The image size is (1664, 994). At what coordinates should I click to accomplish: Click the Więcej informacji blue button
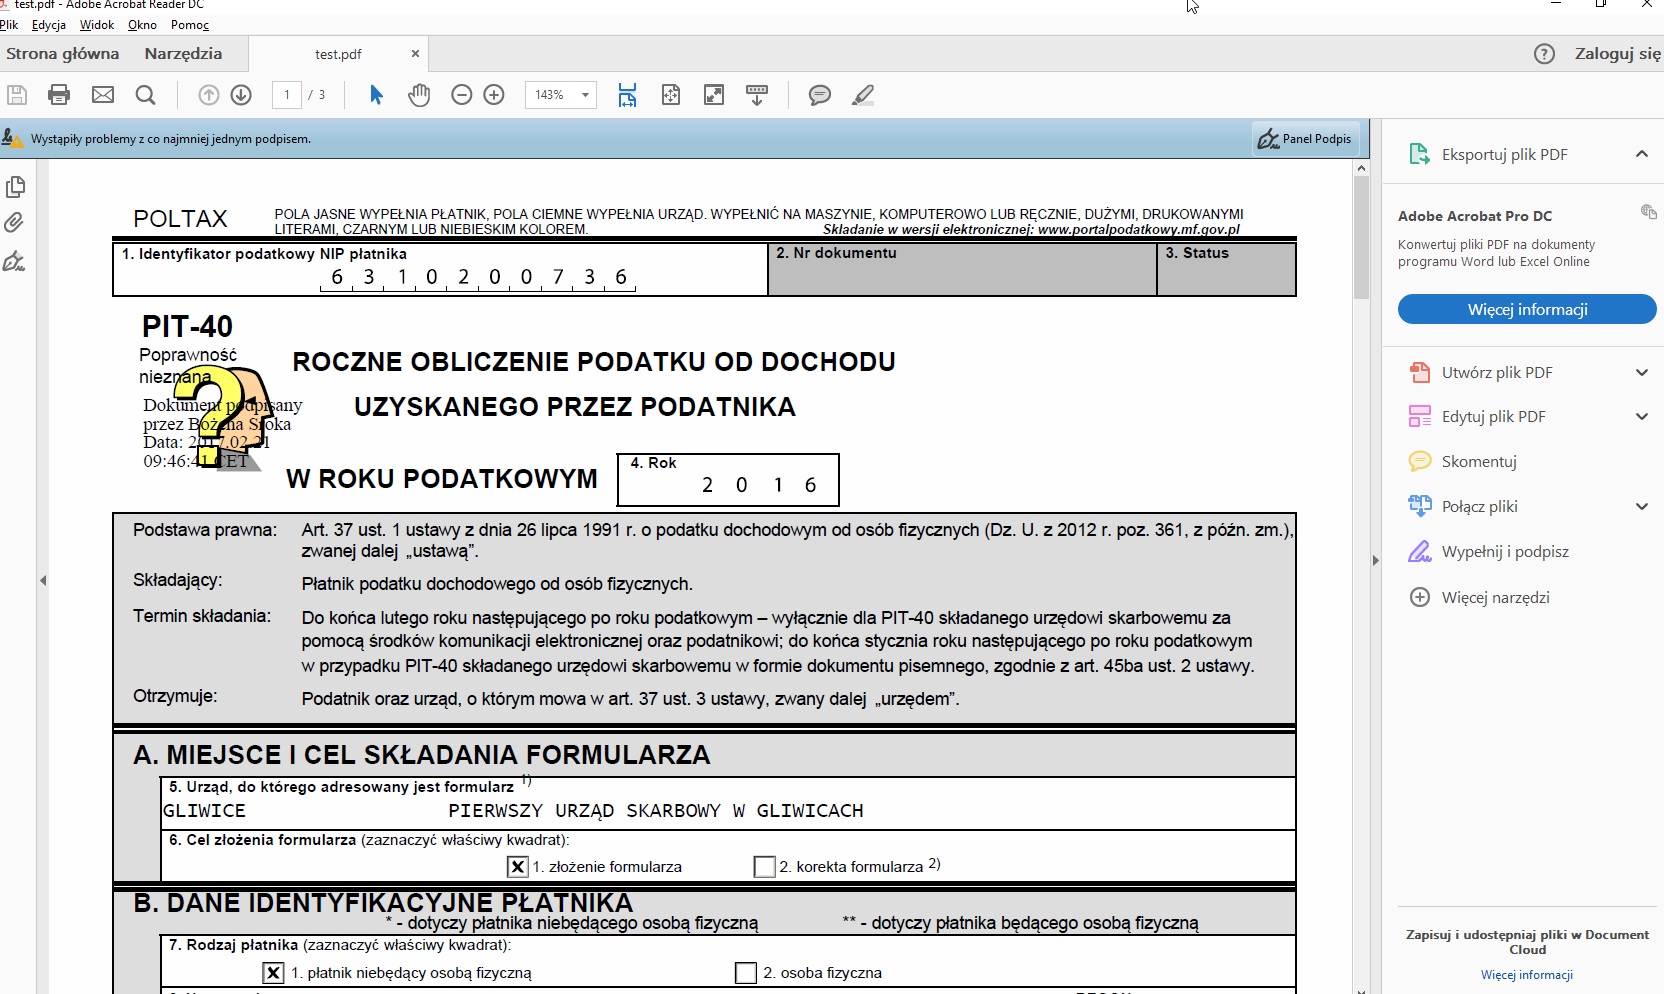click(1527, 309)
